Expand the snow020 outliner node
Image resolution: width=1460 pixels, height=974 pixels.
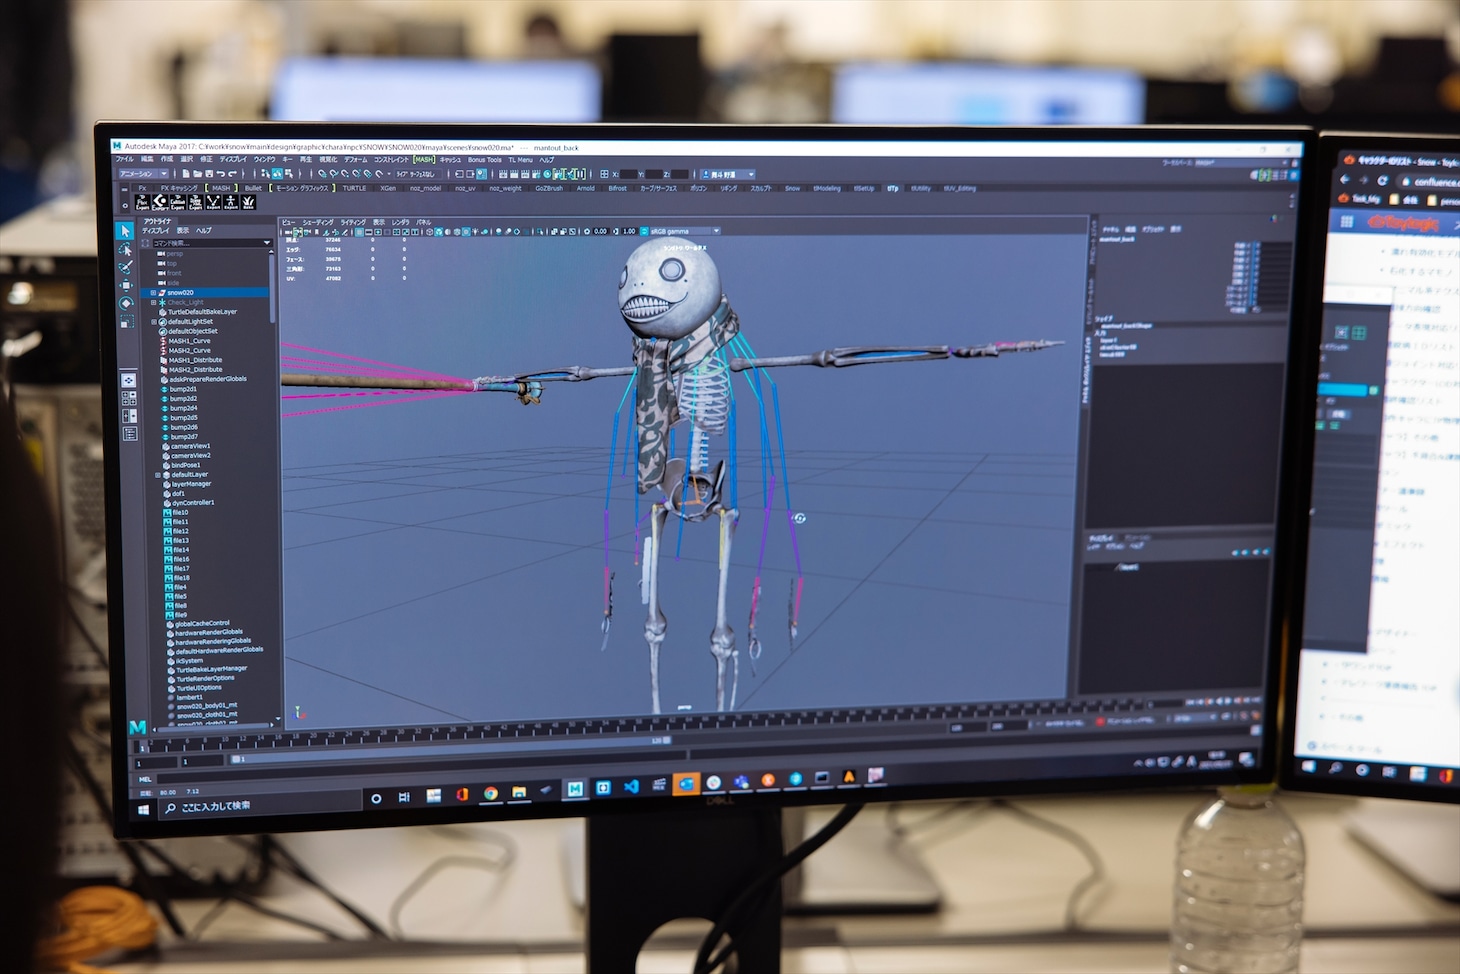pos(153,293)
